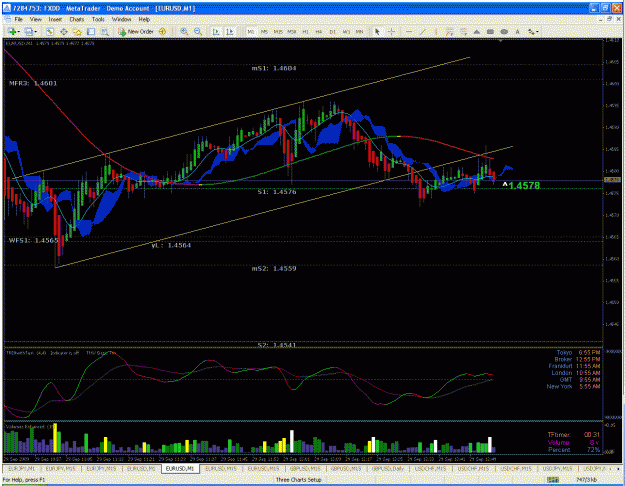Switch to the USDJPY,M15 chart tab
Viewport: 625px width, 486px height.
tap(557, 468)
